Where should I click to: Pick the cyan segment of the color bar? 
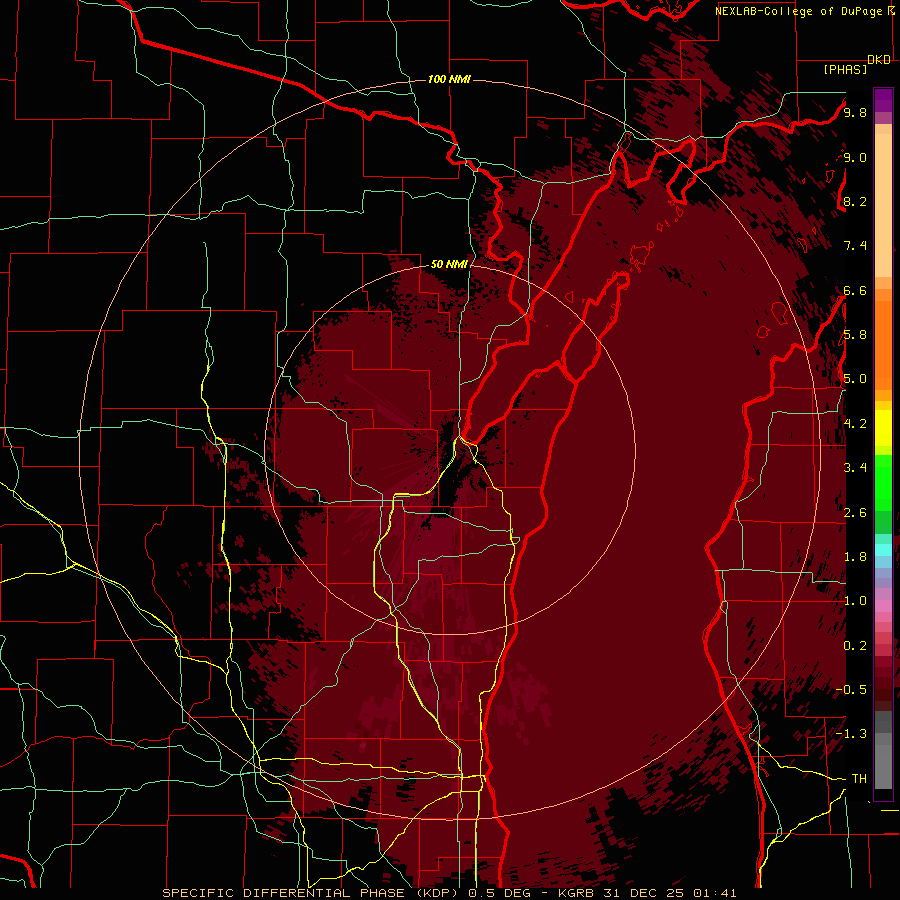(x=883, y=550)
